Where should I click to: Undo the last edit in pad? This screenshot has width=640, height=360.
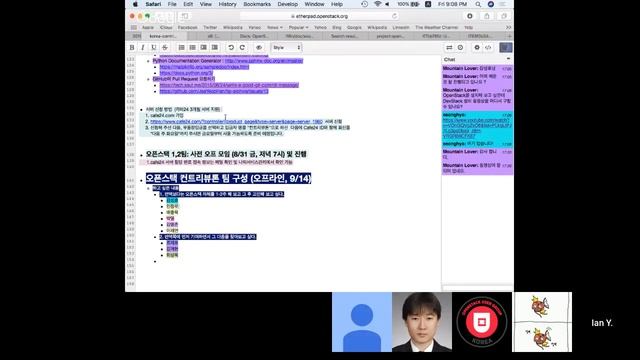coord(231,48)
